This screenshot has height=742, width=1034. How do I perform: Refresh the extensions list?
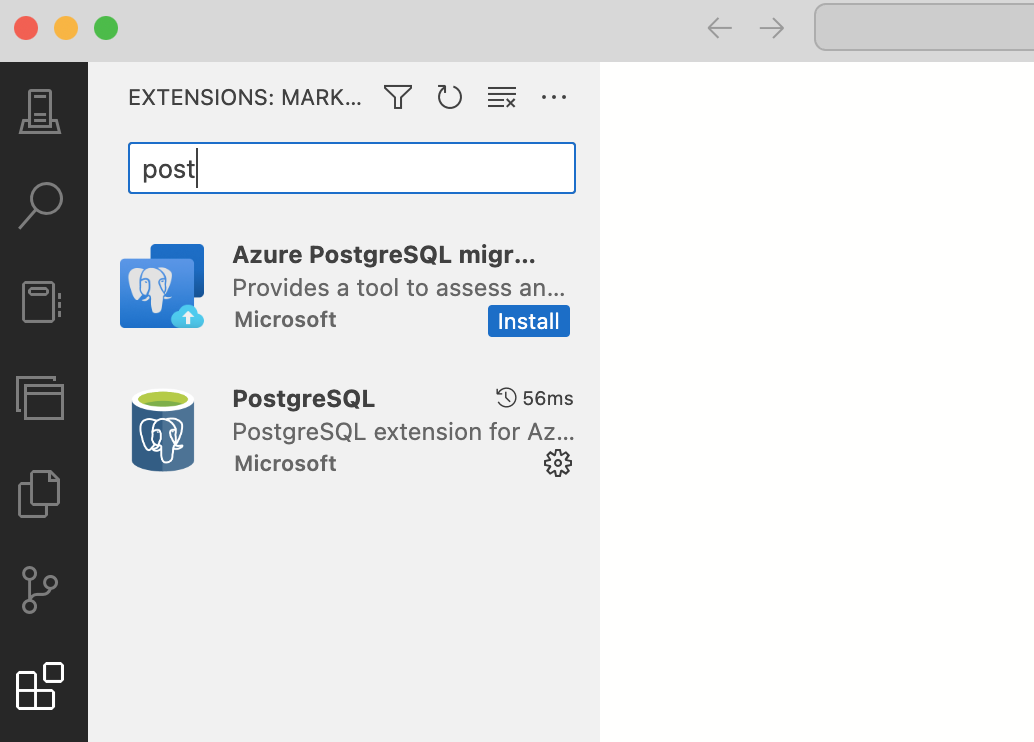pyautogui.click(x=450, y=98)
